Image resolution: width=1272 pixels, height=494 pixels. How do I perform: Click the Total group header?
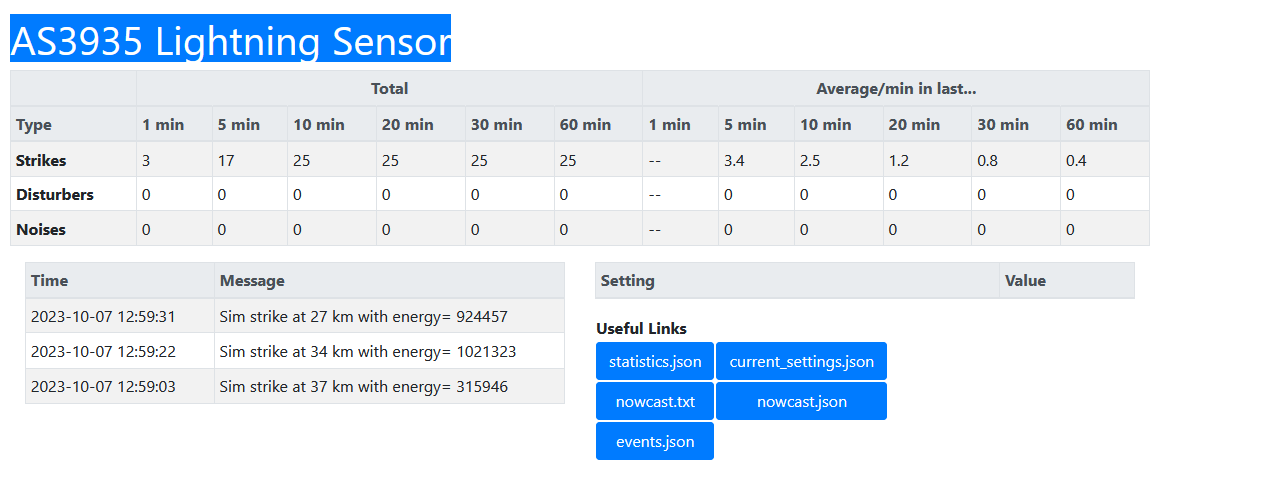tap(389, 88)
